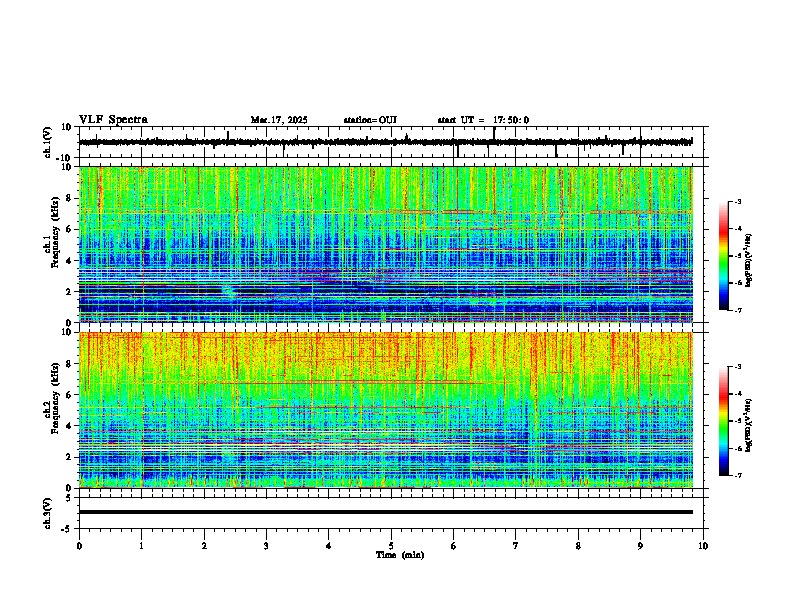Click the time axis tick label "5"
The image size is (792, 612).
(x=391, y=546)
